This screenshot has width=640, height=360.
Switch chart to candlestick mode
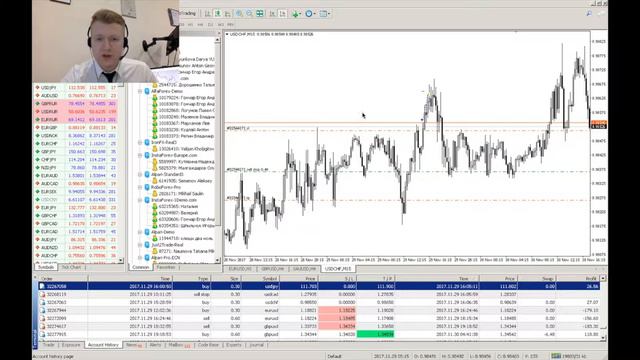[218, 13]
